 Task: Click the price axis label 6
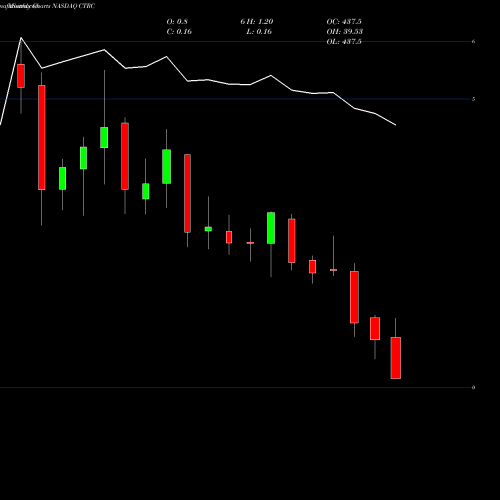pyautogui.click(x=474, y=42)
